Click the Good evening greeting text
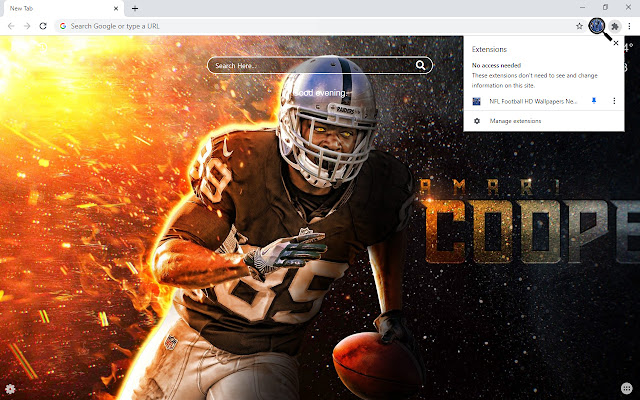This screenshot has height=400, width=640. click(320, 93)
